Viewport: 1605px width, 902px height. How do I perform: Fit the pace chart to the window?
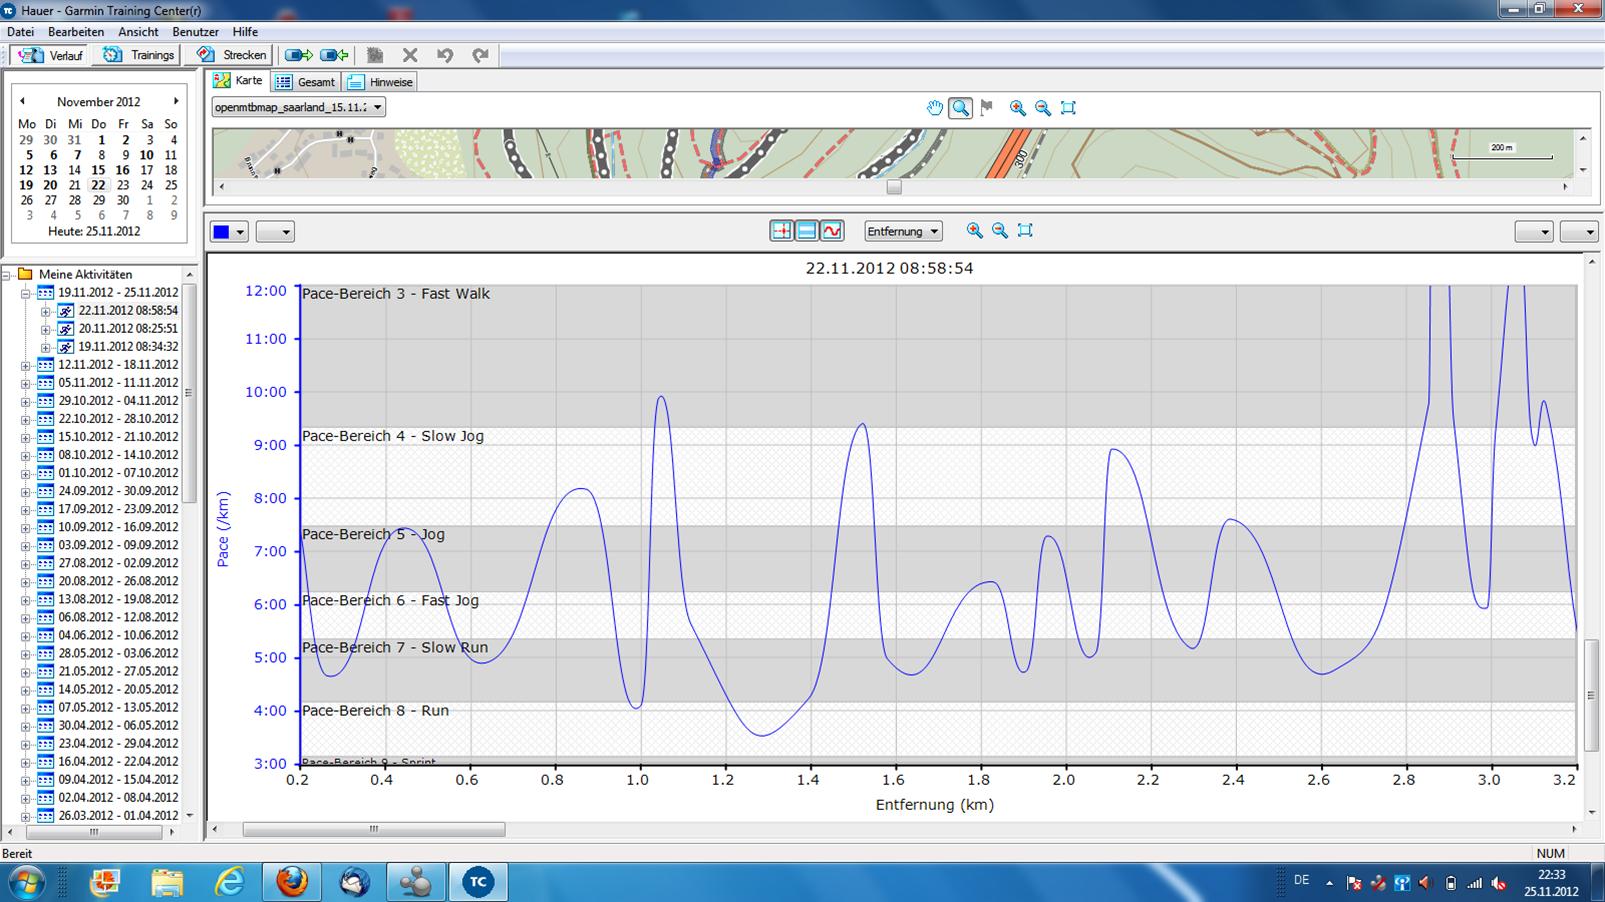[1025, 231]
